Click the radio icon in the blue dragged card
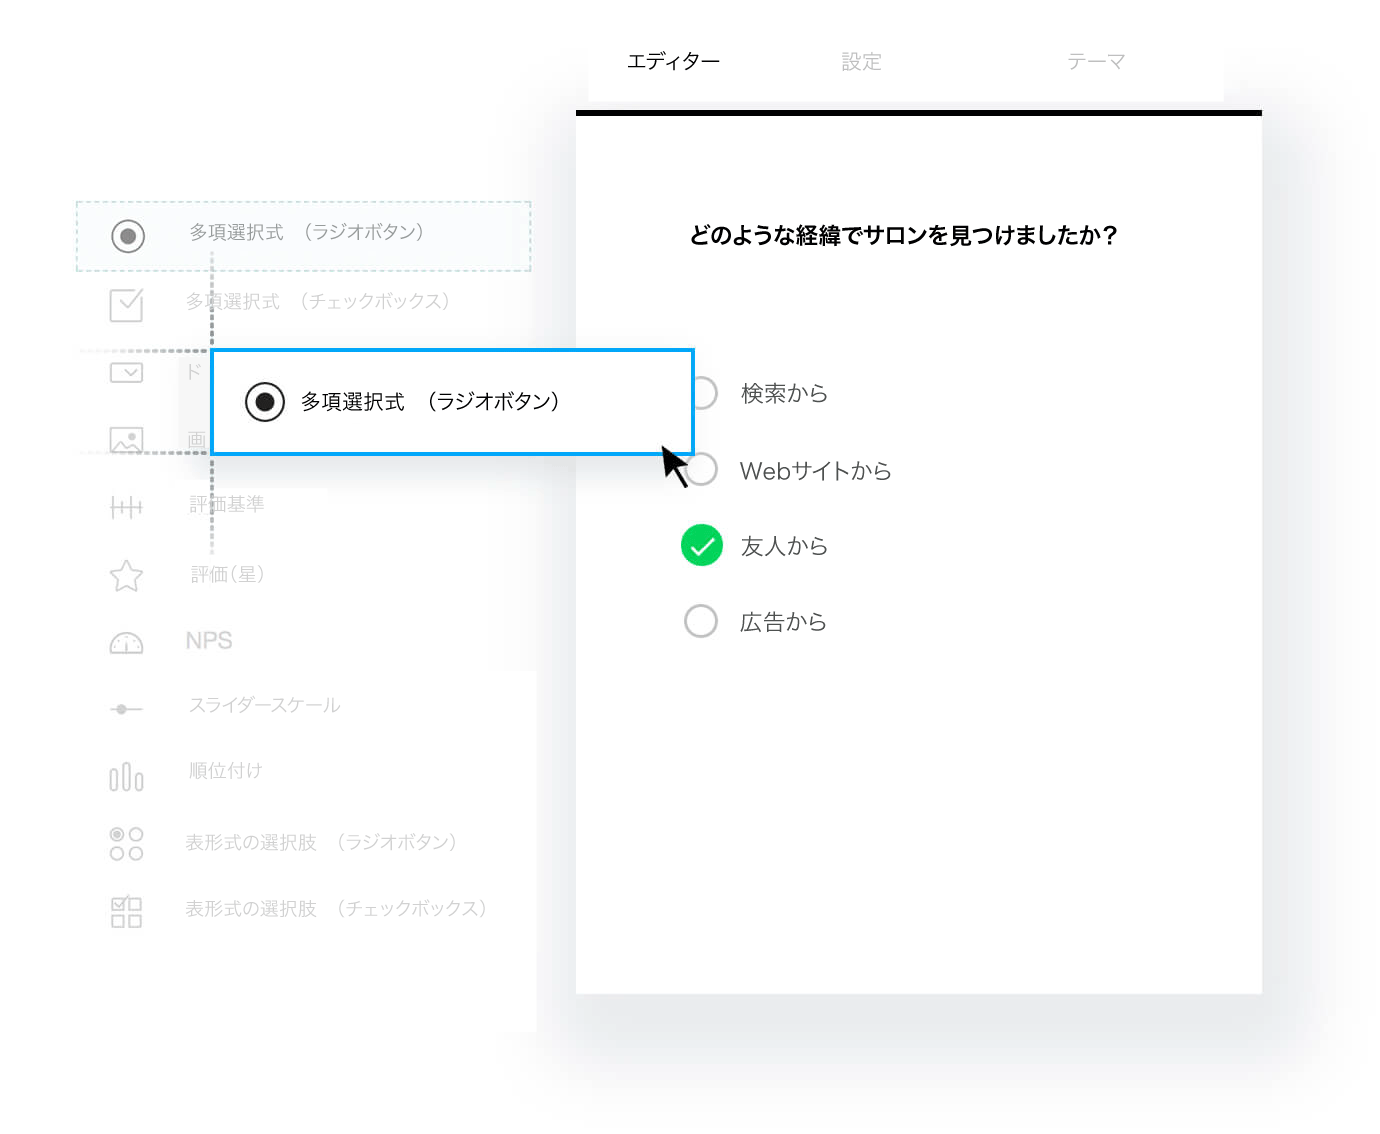The height and width of the screenshot is (1134, 1380). [x=265, y=402]
